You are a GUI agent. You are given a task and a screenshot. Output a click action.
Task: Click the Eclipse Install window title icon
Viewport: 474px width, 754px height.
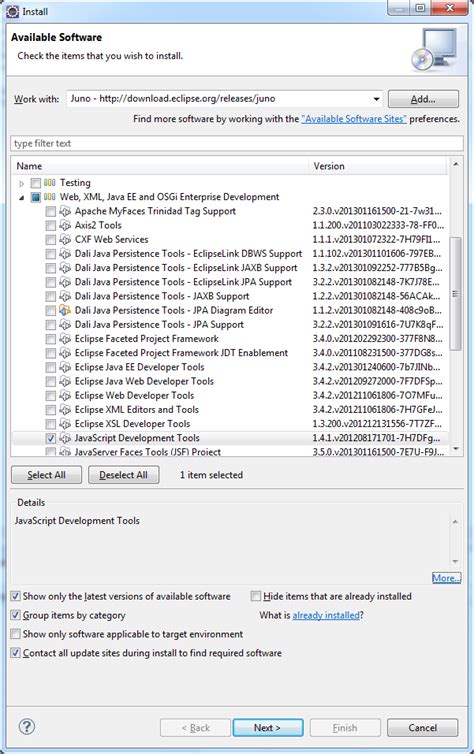pos(12,11)
